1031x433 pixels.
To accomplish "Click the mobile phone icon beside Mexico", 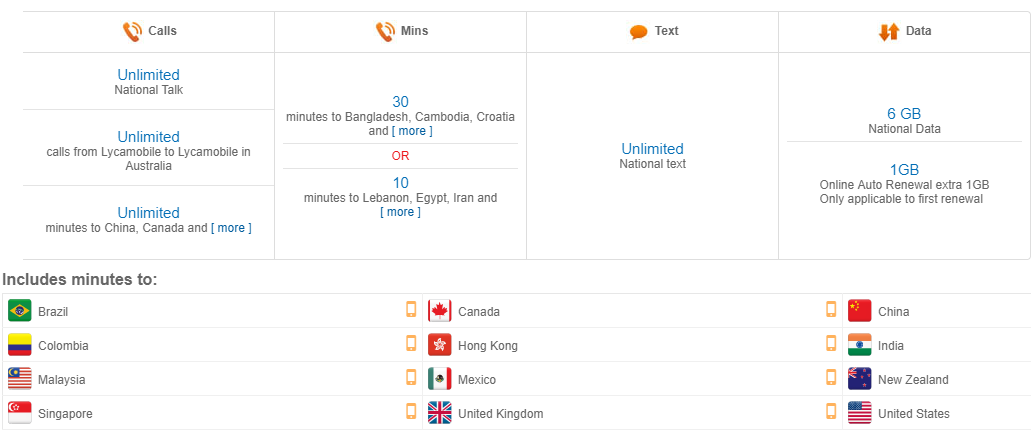I will pyautogui.click(x=831, y=378).
